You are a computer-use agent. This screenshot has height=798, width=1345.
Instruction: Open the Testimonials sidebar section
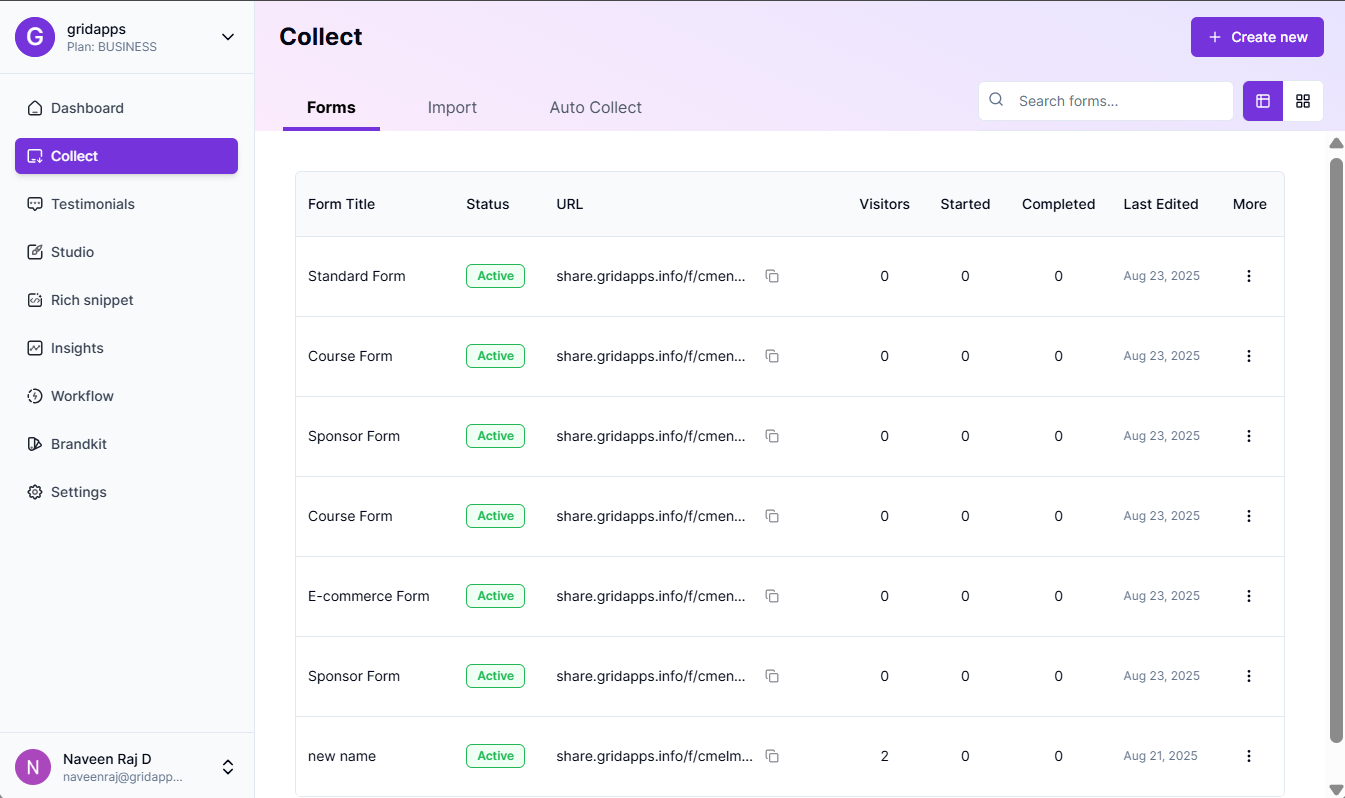92,204
